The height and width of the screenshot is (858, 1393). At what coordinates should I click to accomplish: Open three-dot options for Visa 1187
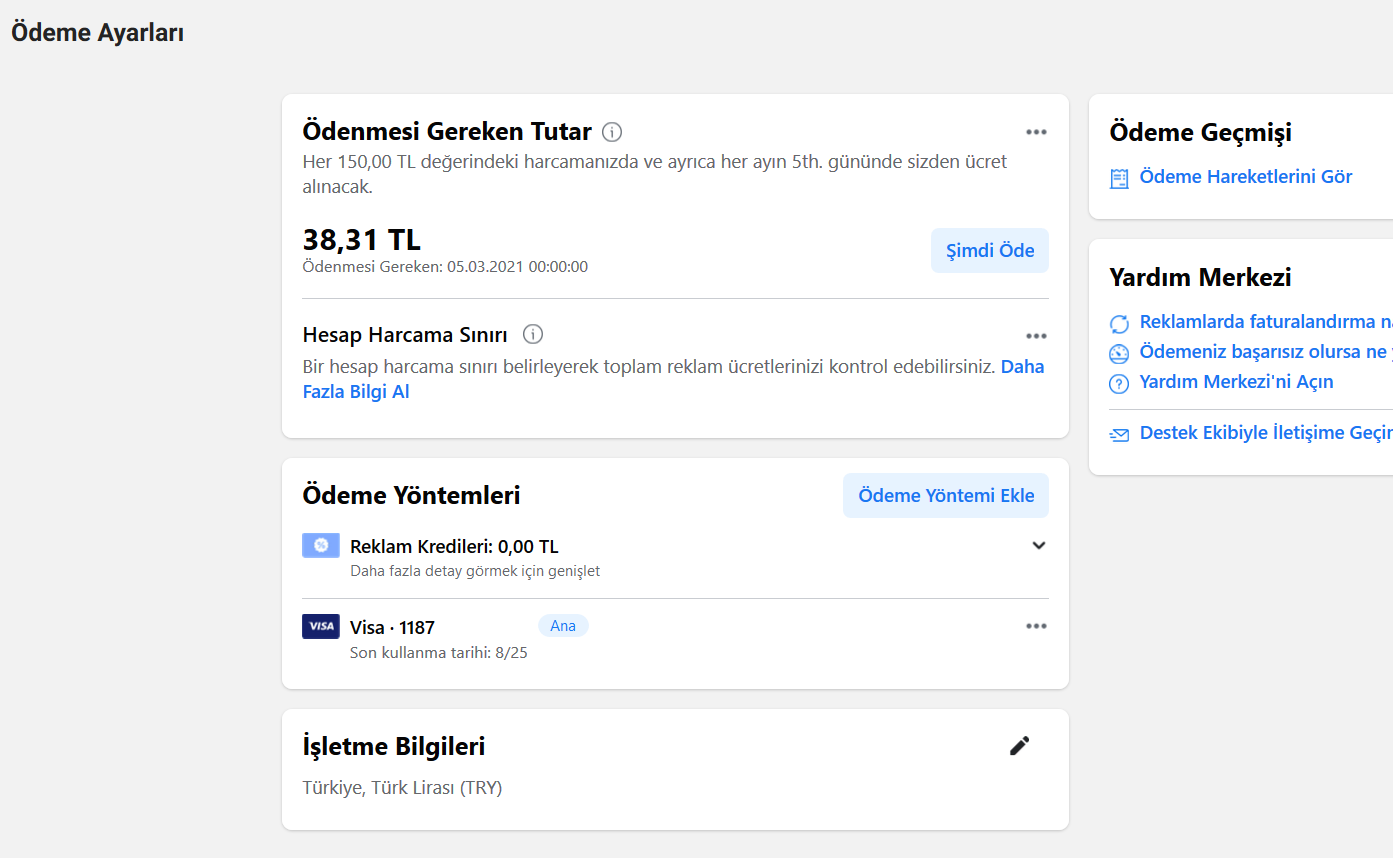[x=1036, y=626]
